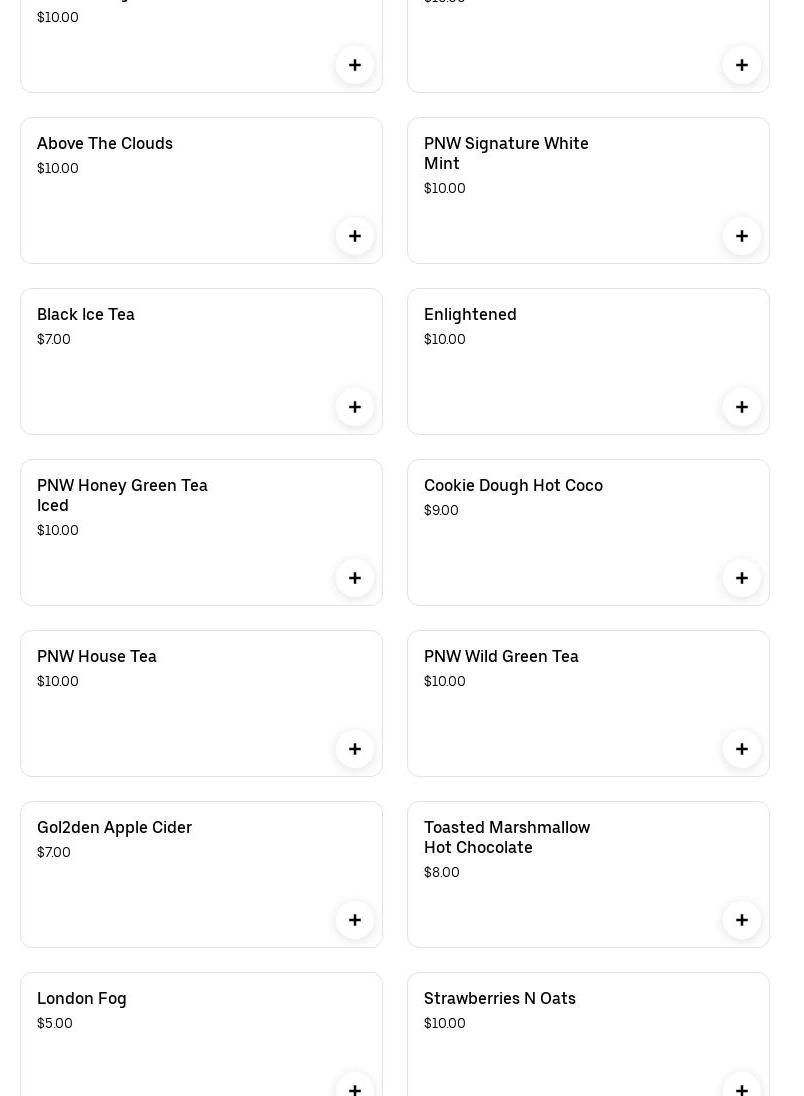Open the Cookie Dough Hot Coco title

(x=513, y=486)
